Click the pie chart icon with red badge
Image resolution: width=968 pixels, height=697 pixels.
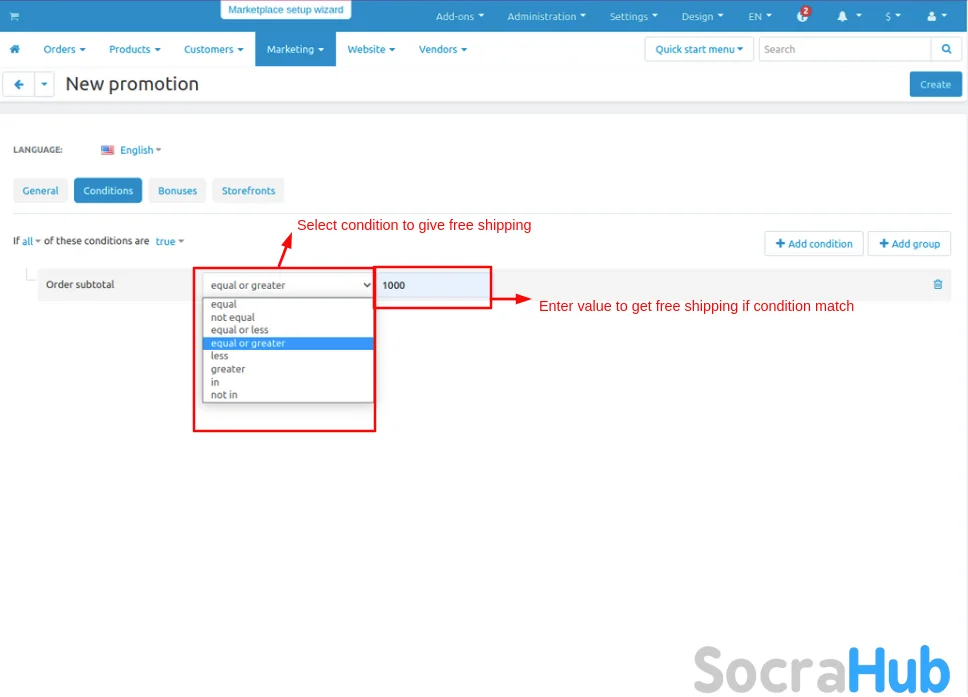(803, 16)
